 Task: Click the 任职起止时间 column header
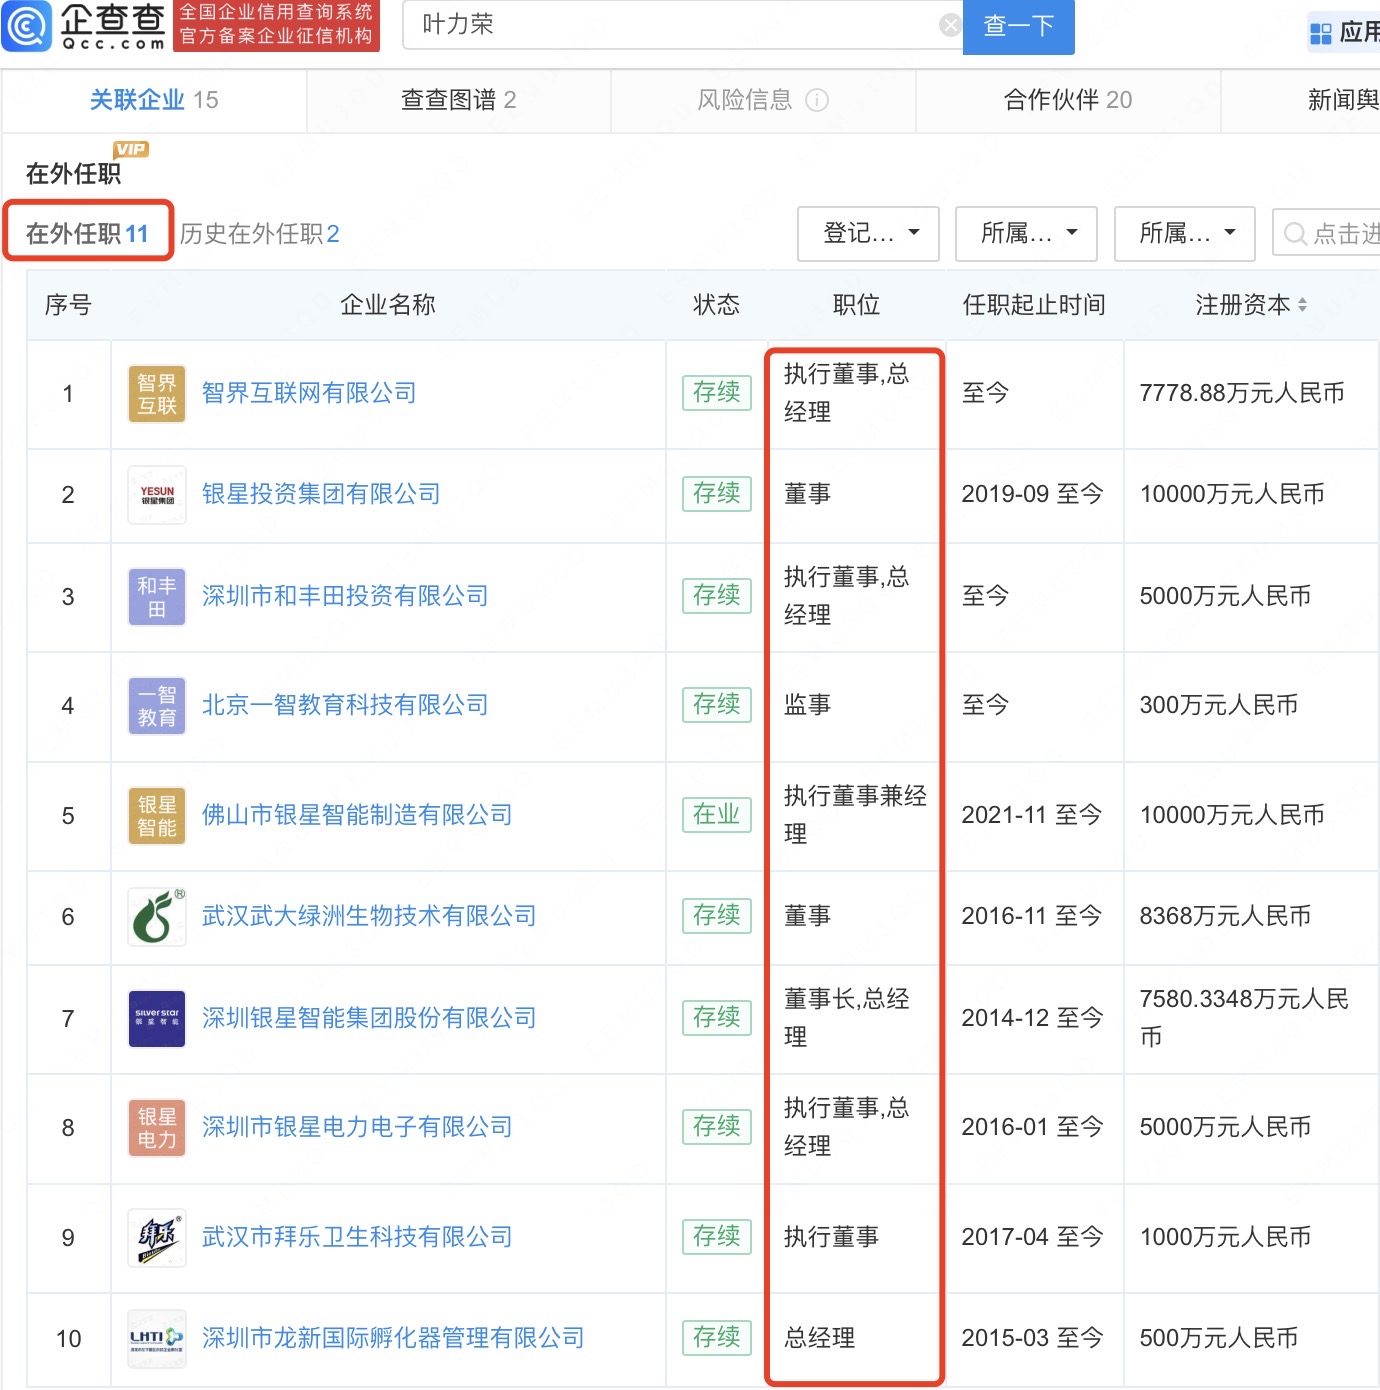coord(1034,305)
